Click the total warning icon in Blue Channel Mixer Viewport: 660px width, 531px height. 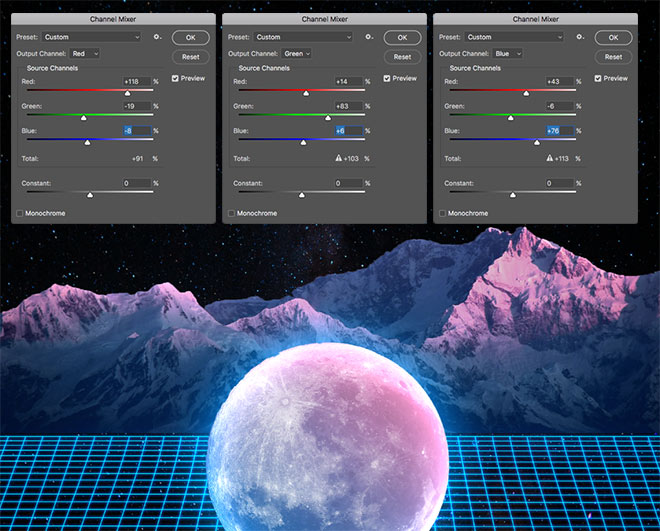[x=550, y=158]
